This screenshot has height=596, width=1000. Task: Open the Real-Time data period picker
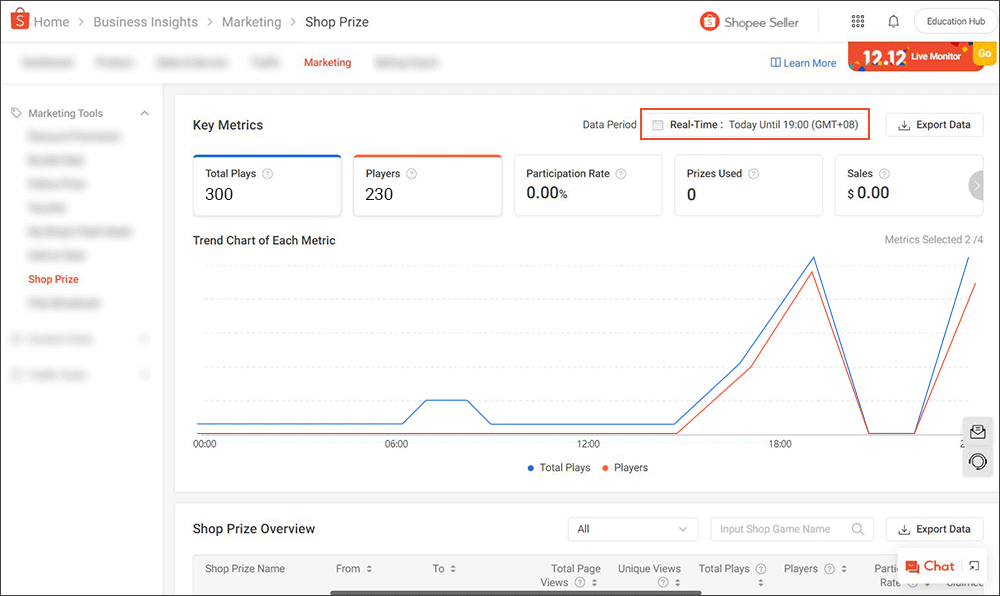[755, 125]
